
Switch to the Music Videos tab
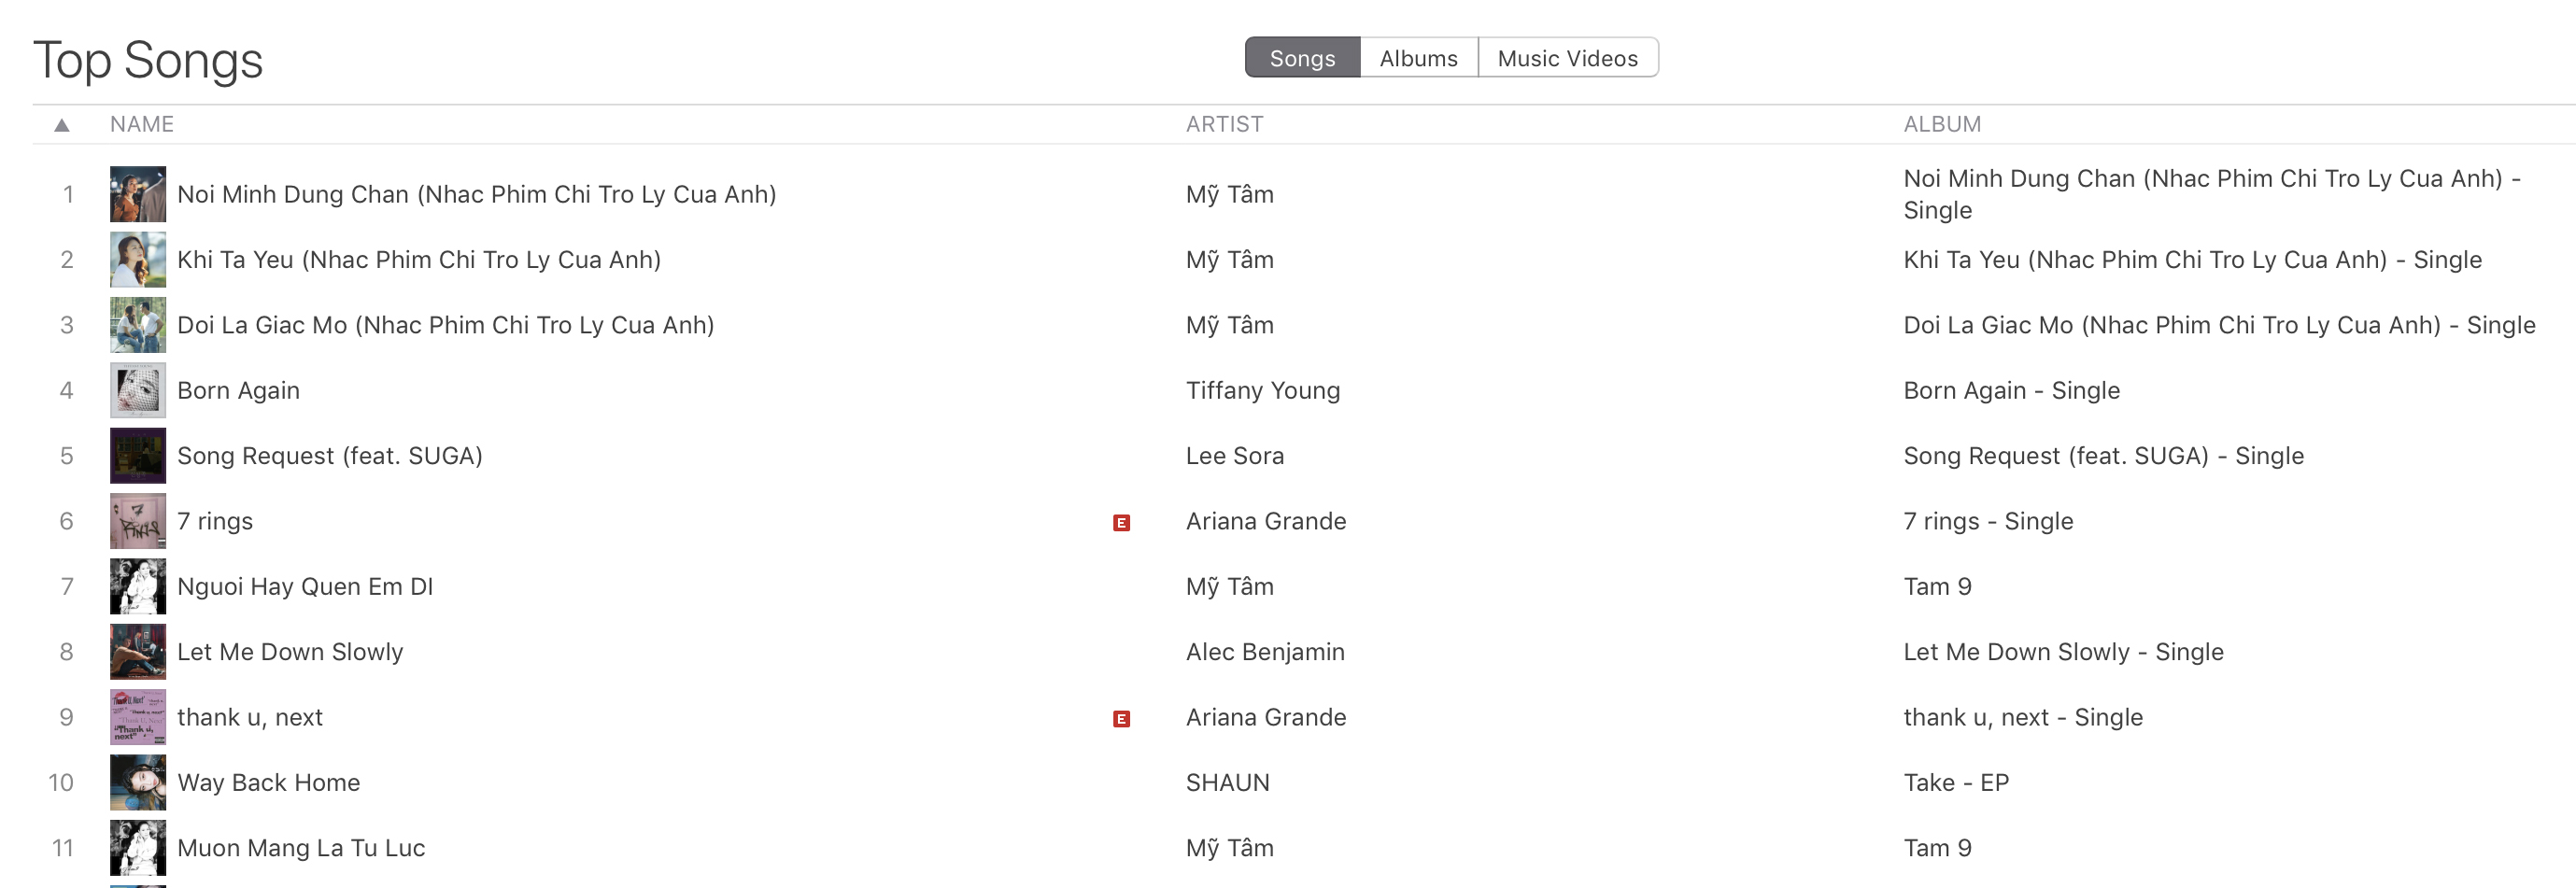[1567, 58]
